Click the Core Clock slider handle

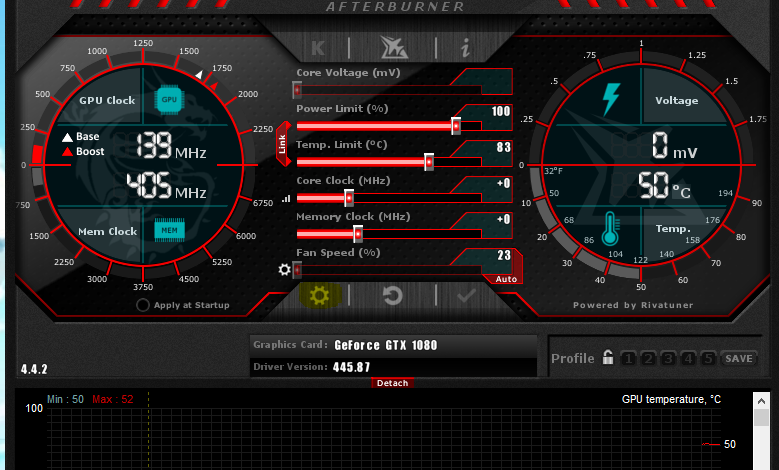[x=349, y=198]
